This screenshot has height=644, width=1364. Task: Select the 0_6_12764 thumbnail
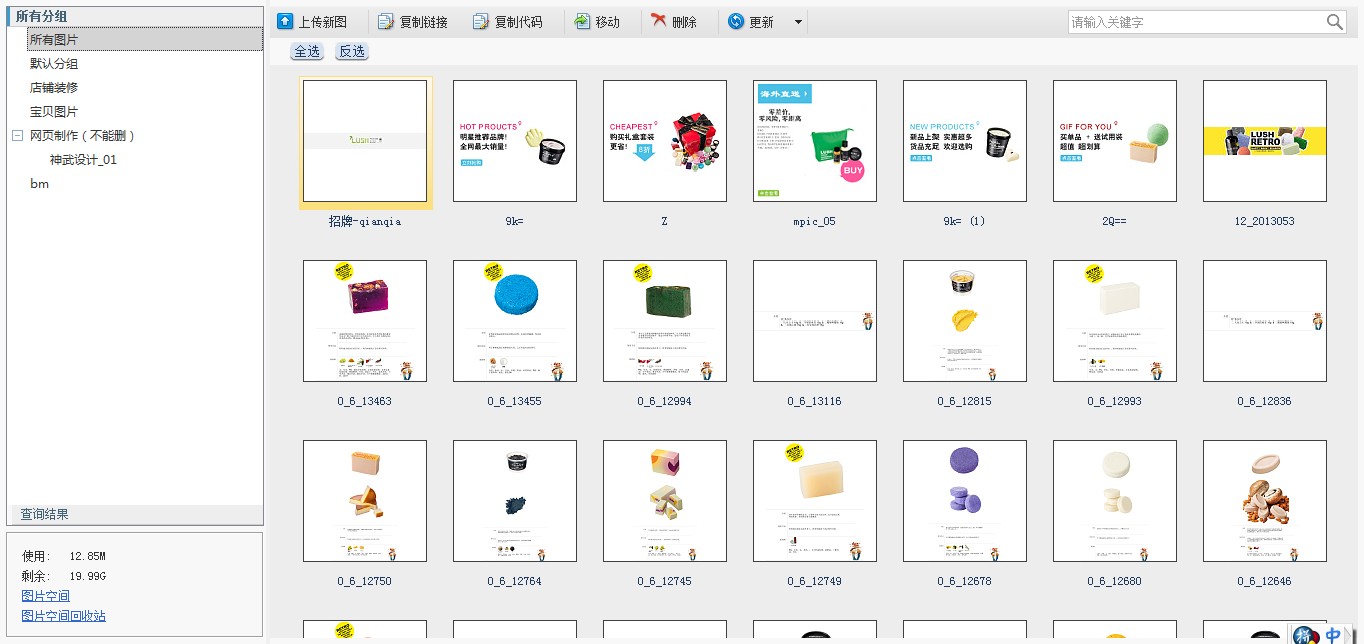point(515,501)
